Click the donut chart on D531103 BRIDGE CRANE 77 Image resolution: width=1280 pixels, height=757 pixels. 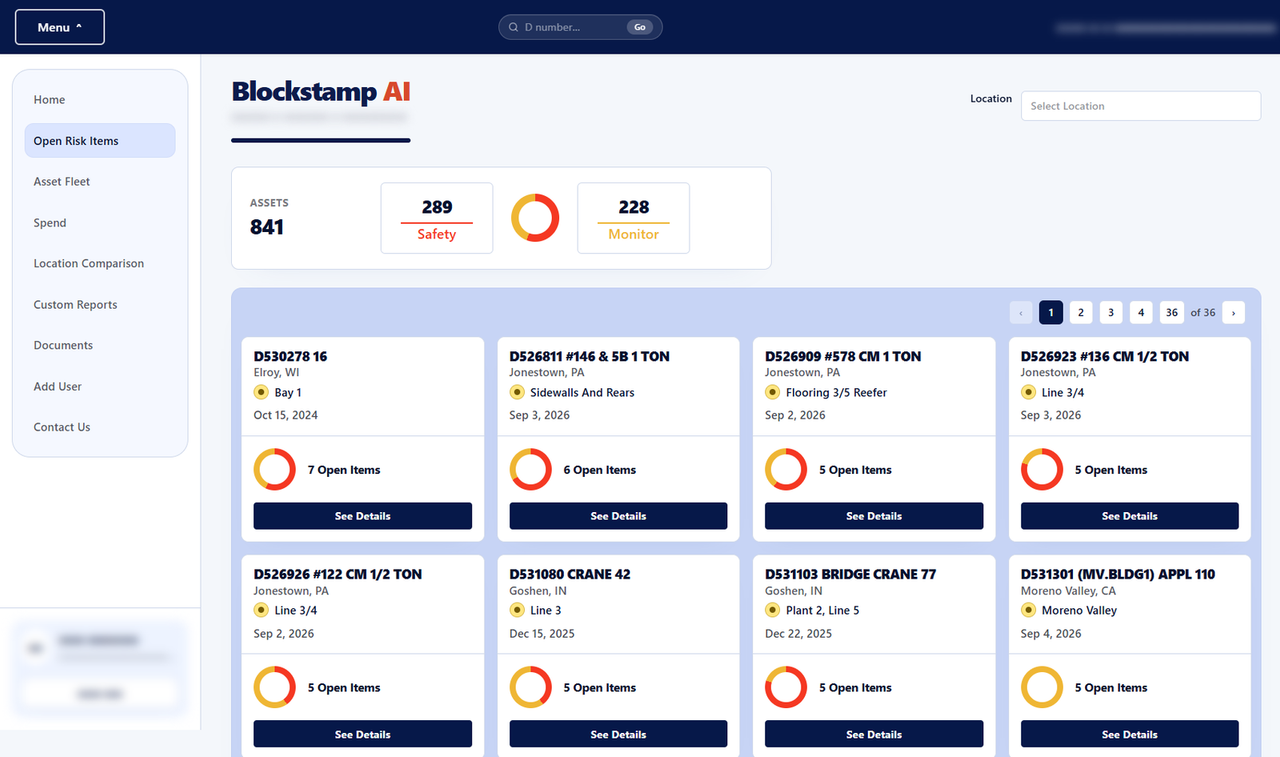click(x=786, y=688)
